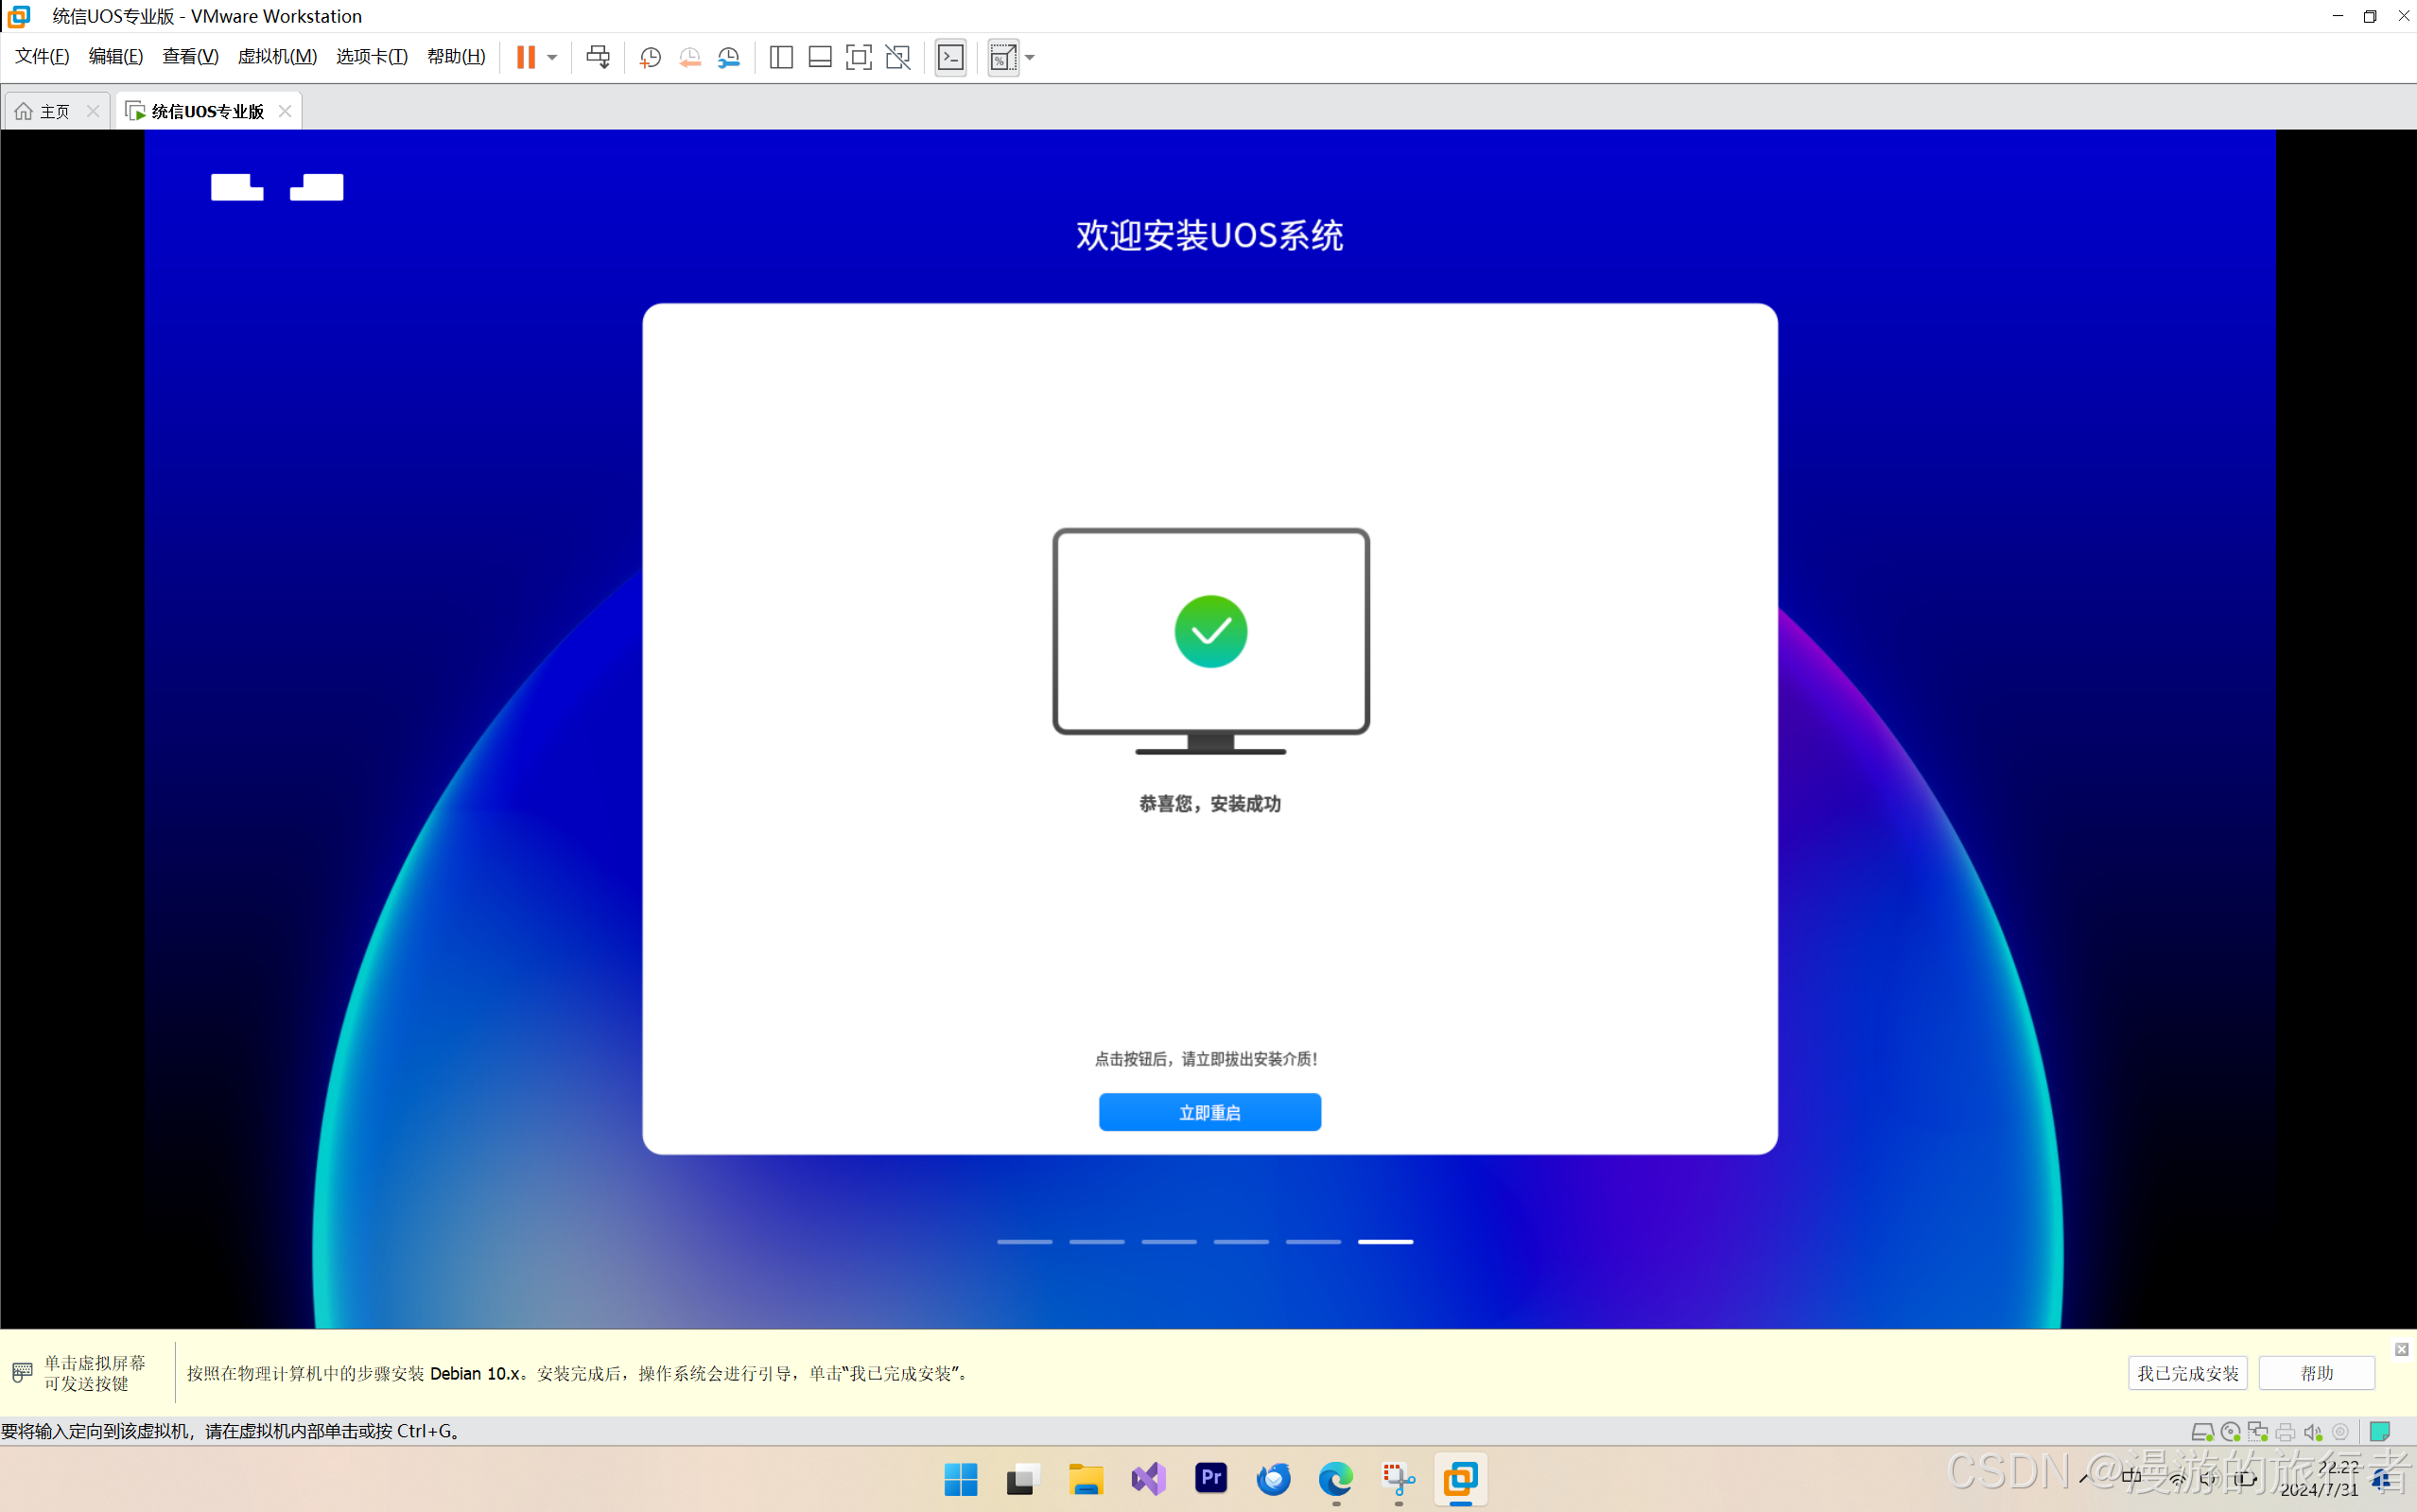Toggle the thumbnail bar view
The width and height of the screenshot is (2417, 1512).
pyautogui.click(x=820, y=57)
